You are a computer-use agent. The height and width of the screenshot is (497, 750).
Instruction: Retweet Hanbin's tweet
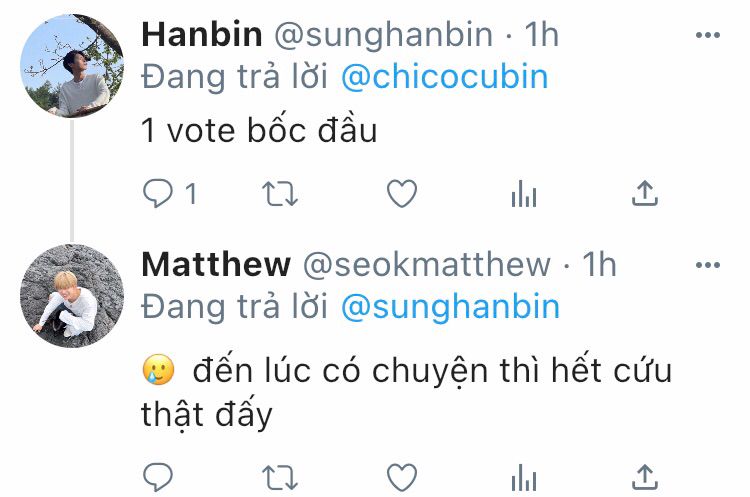pyautogui.click(x=280, y=194)
